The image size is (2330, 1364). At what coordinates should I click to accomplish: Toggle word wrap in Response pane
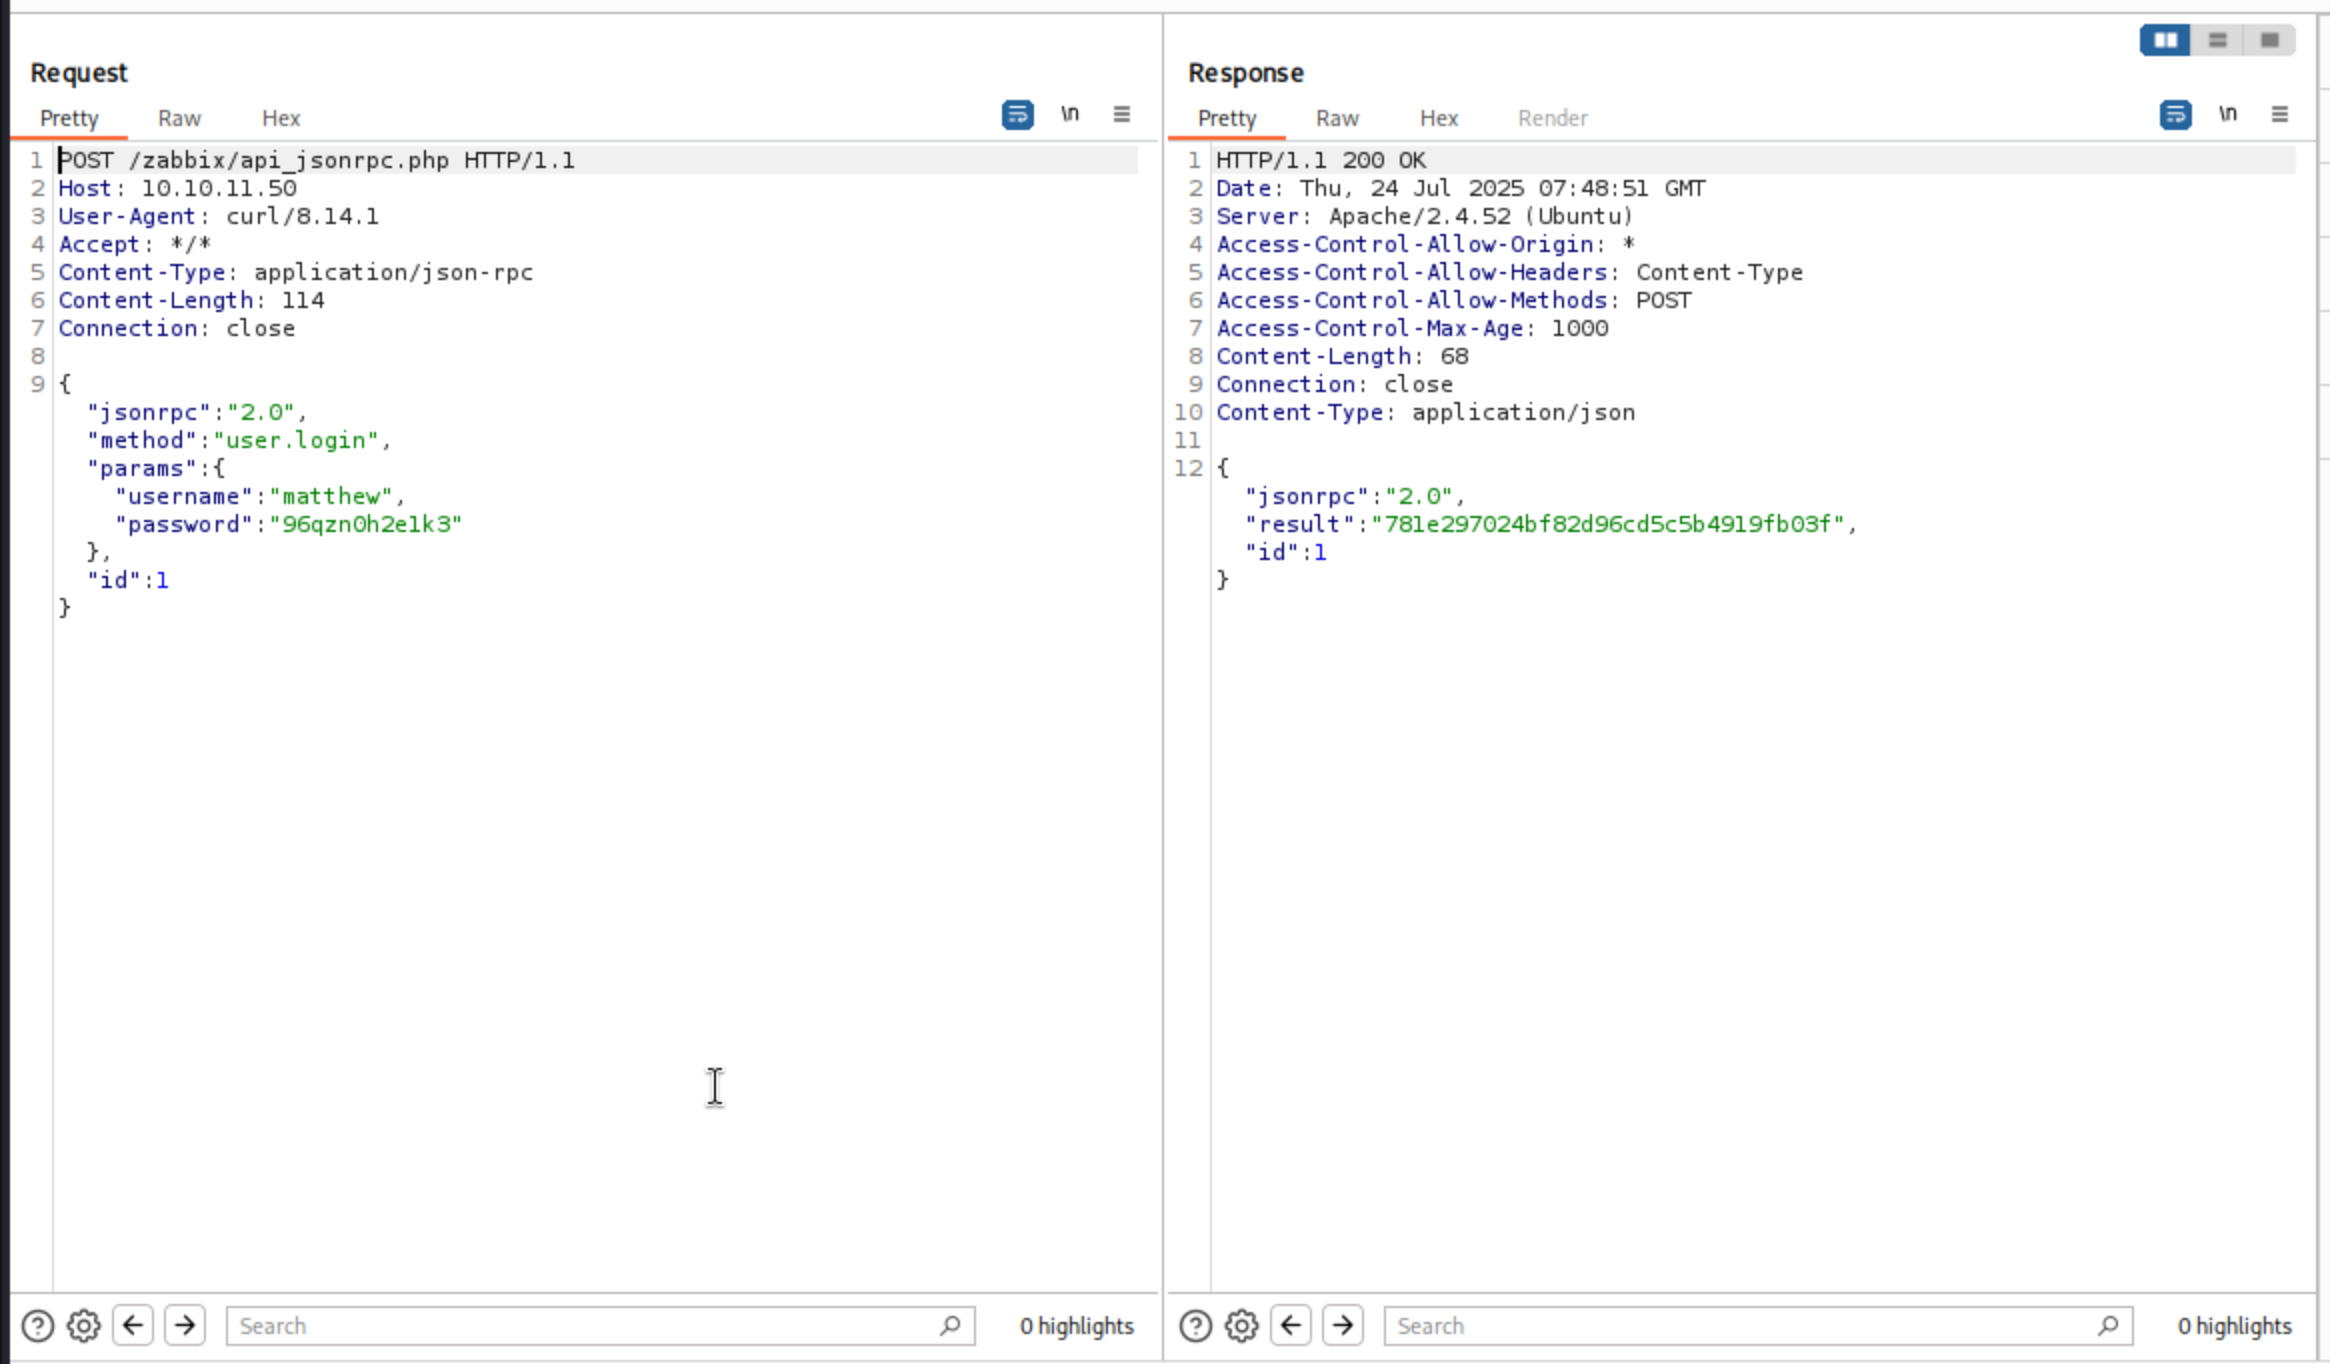click(x=2175, y=115)
